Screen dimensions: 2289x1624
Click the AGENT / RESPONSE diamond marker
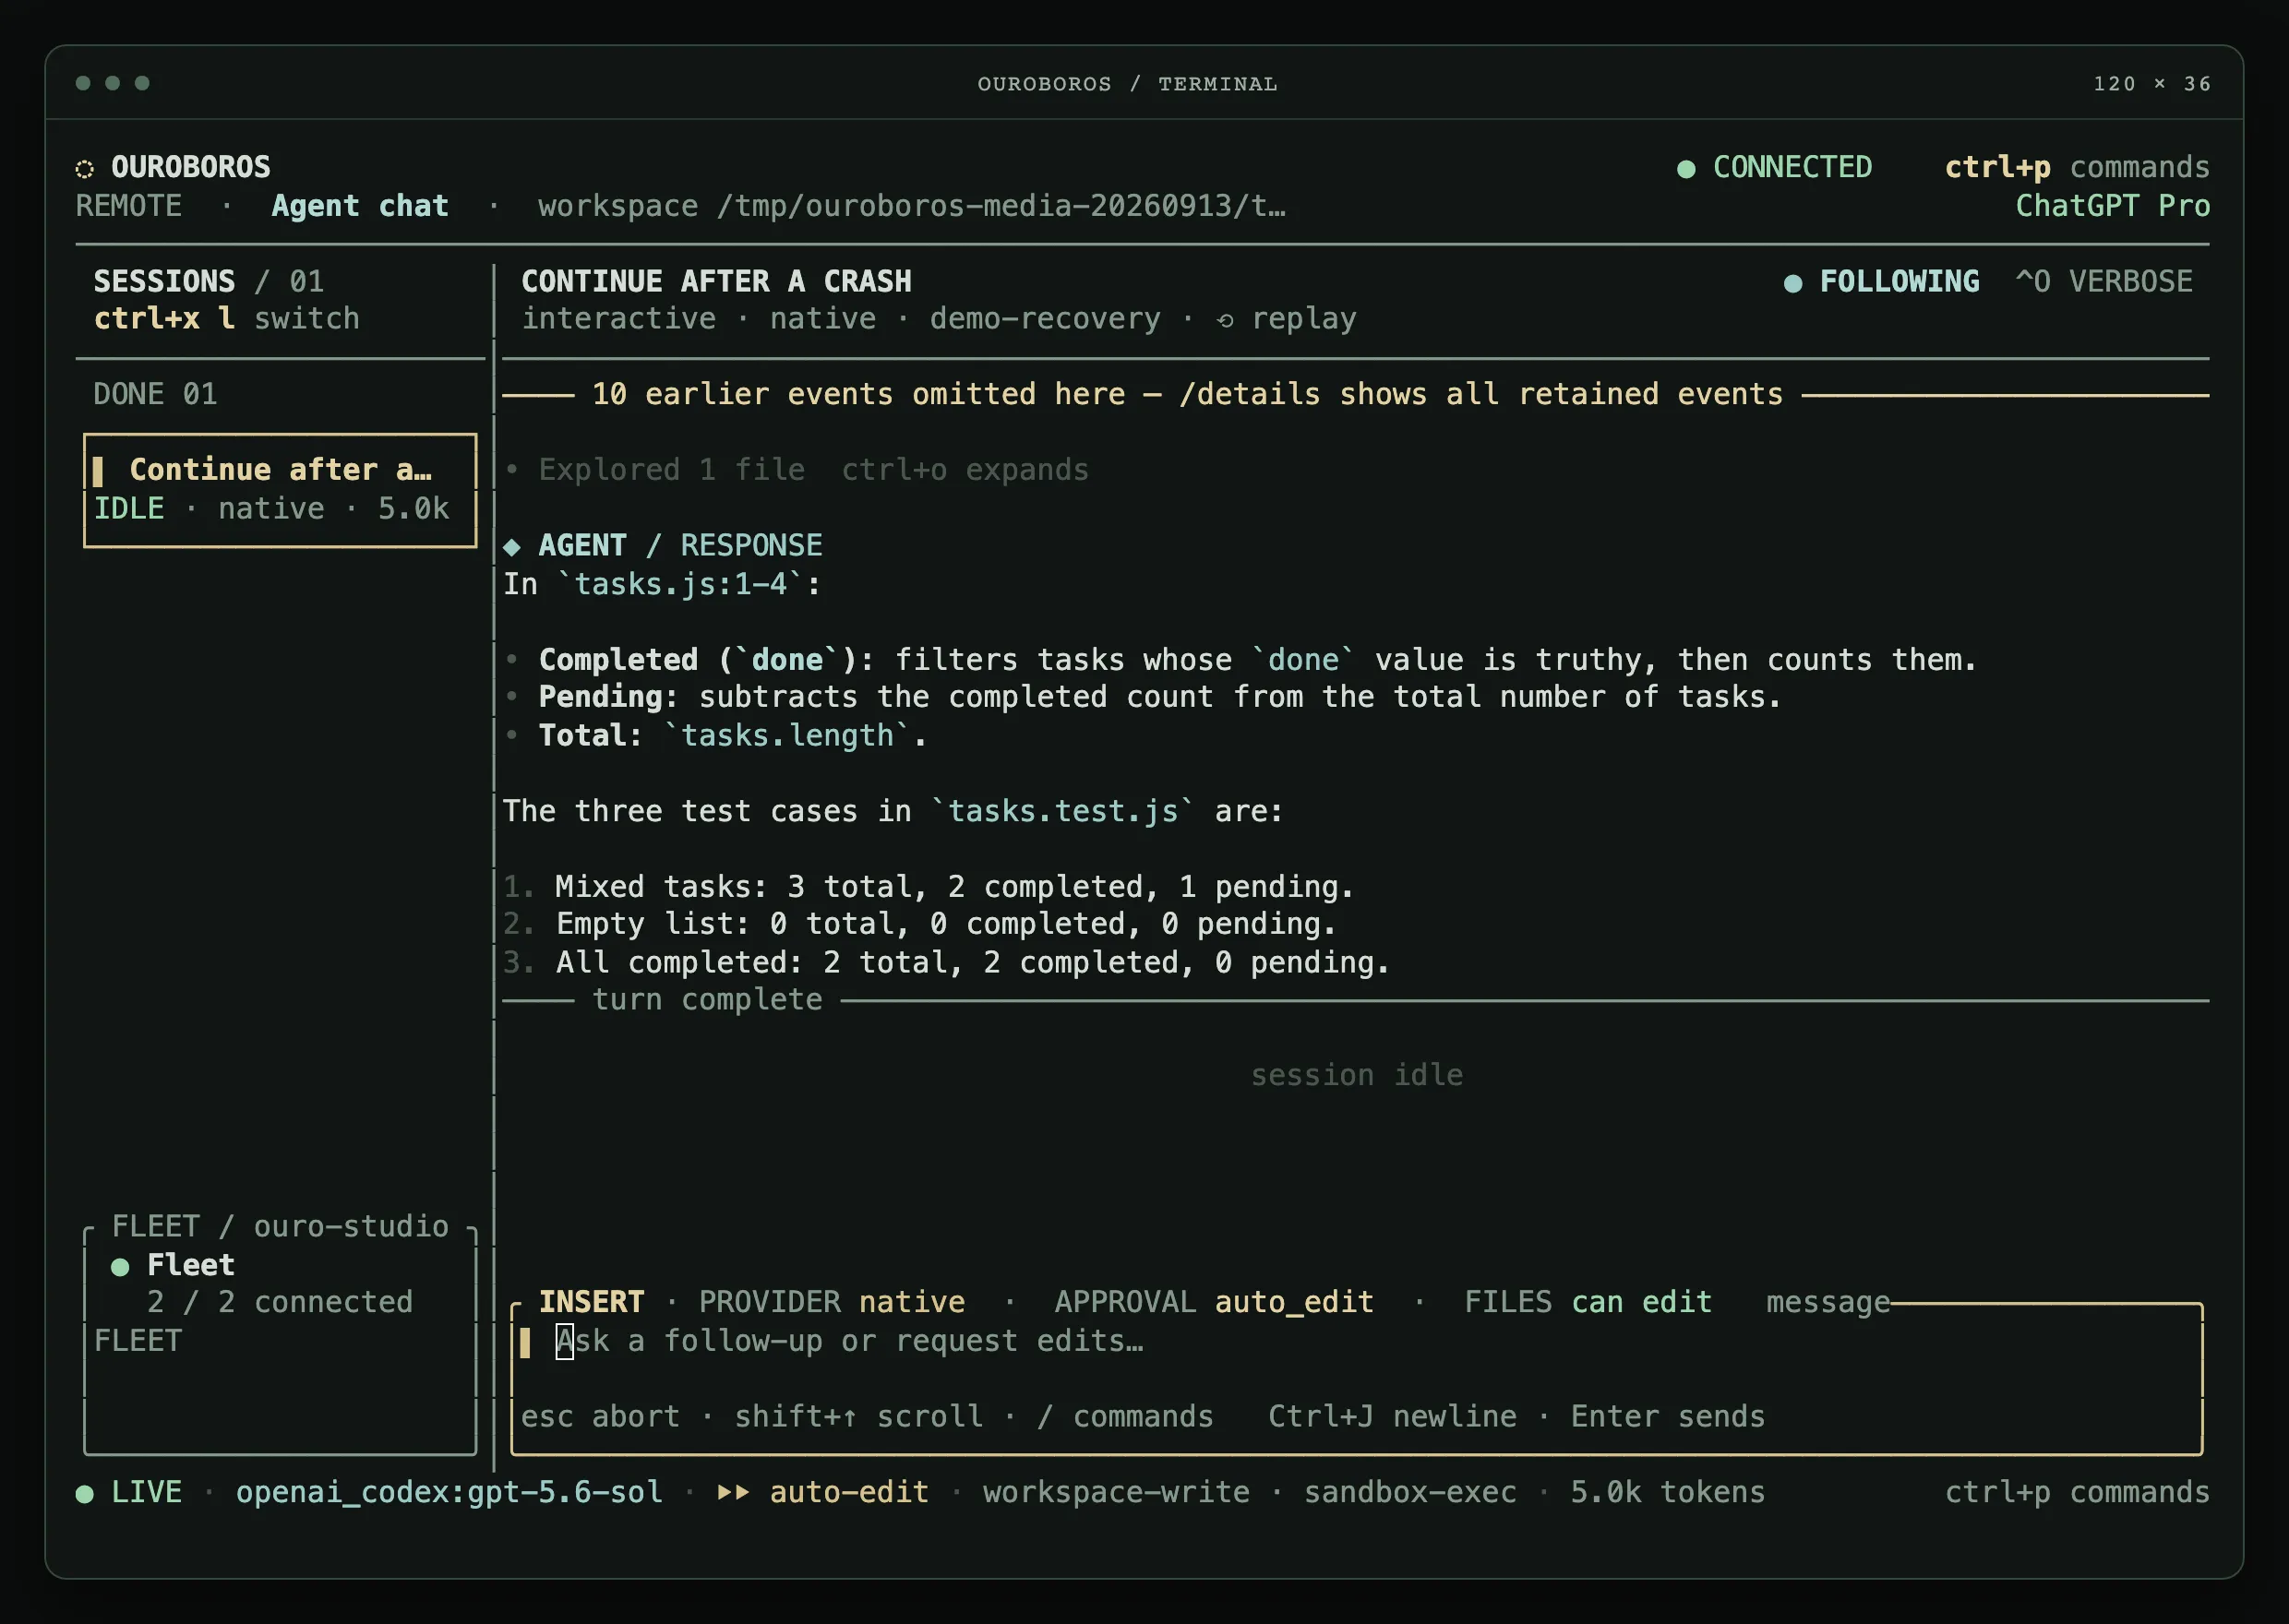(512, 546)
